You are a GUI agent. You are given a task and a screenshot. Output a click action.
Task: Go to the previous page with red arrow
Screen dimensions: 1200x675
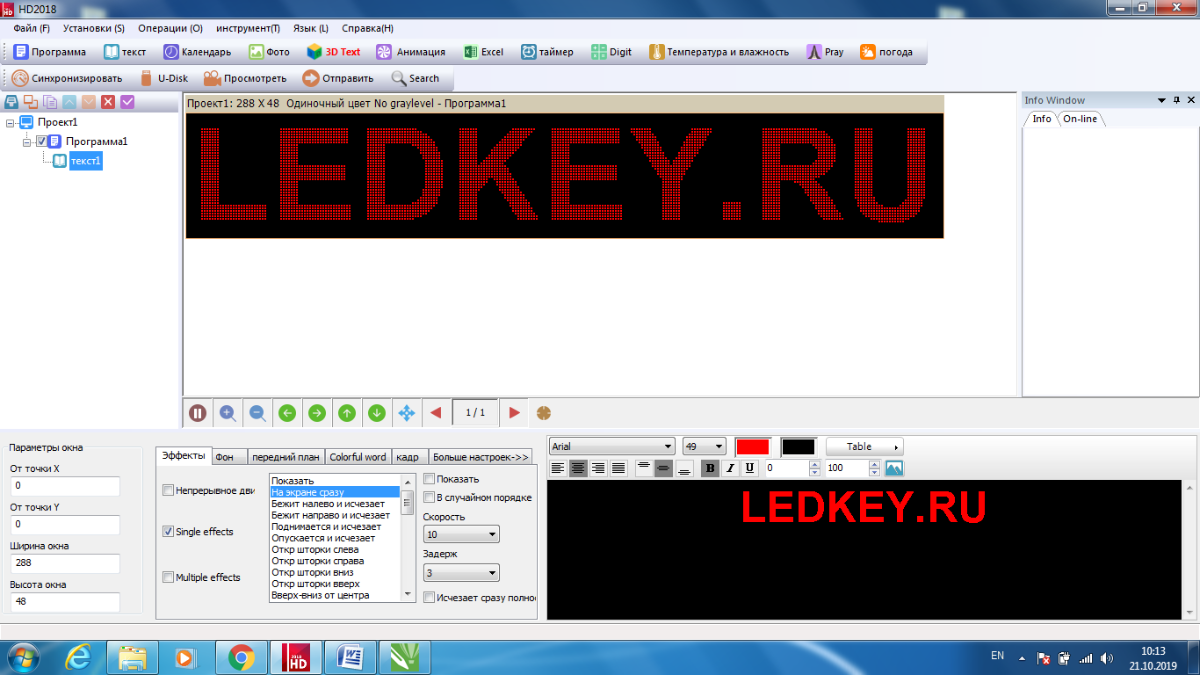coord(436,412)
